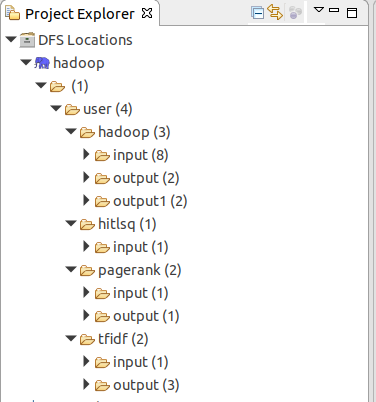The image size is (376, 402).
Task: Collapse the hadoop (3) folder
Action: 71,131
